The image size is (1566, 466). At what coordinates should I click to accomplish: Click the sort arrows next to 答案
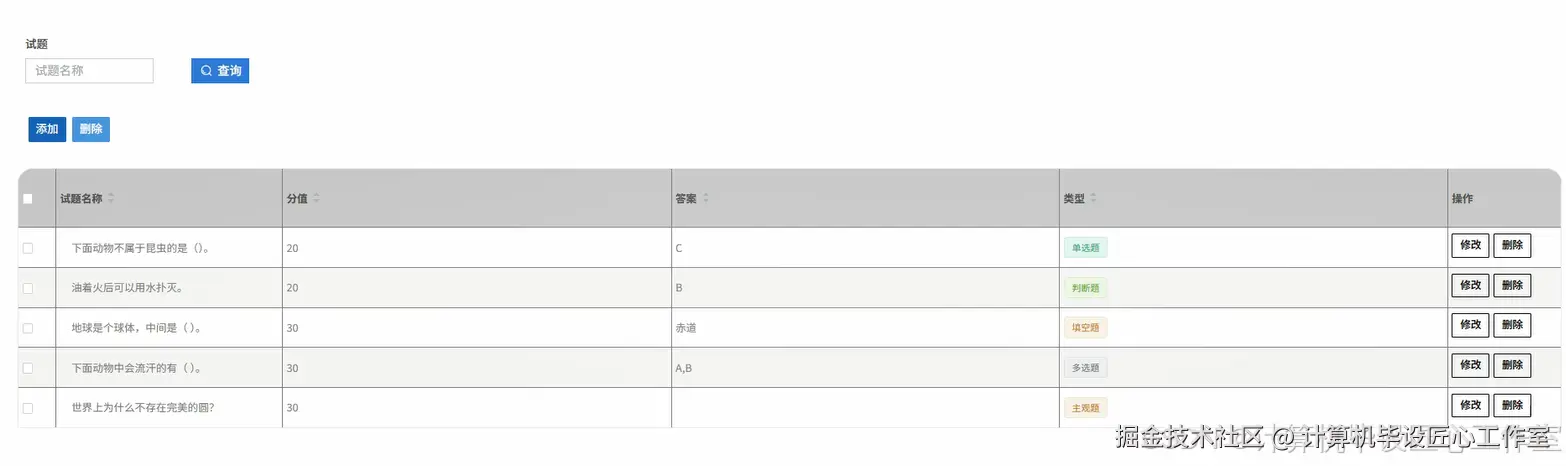(x=705, y=199)
